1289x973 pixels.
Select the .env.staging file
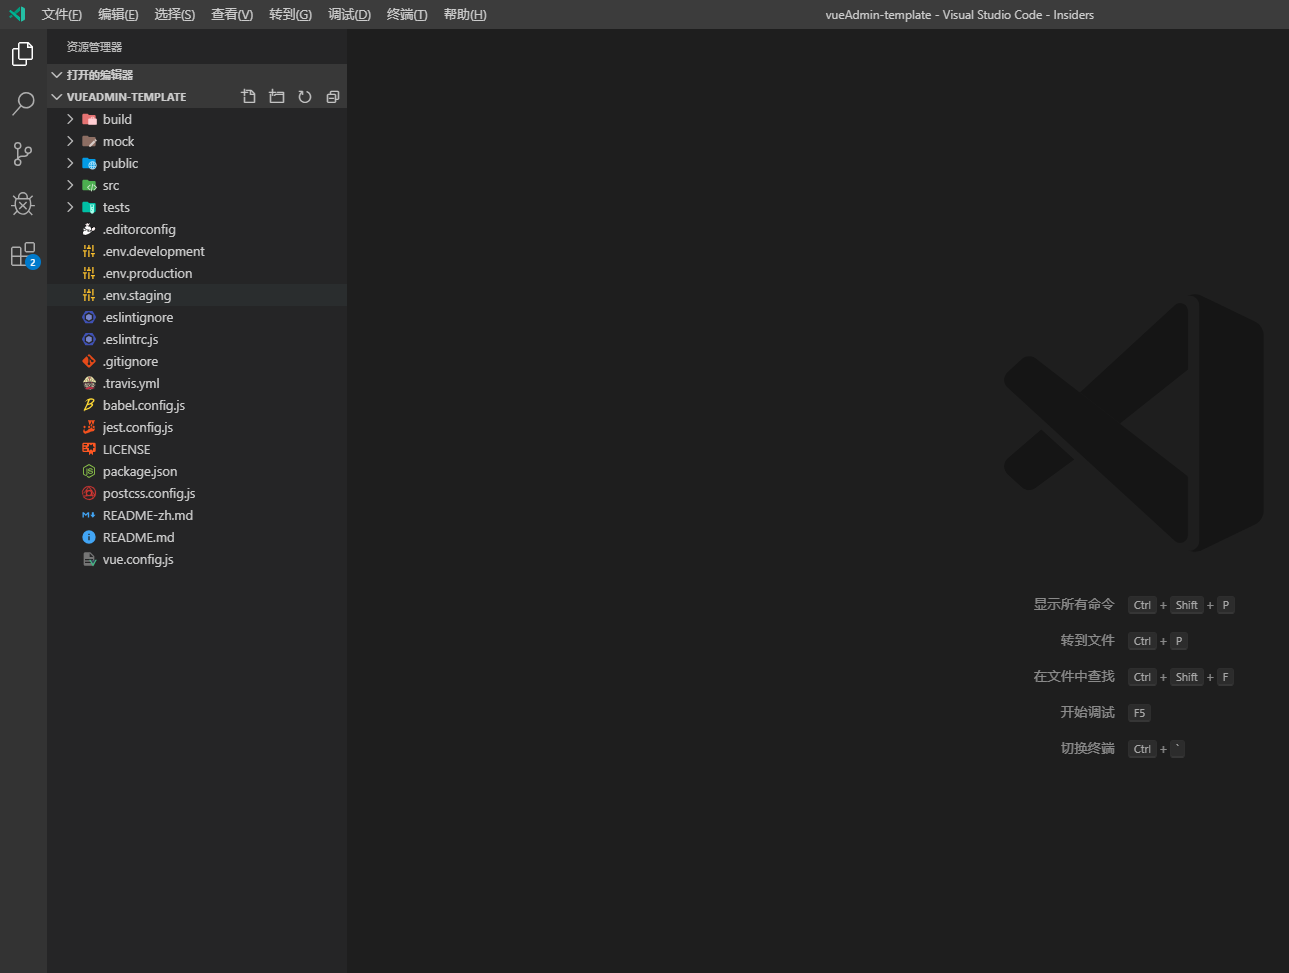(x=197, y=295)
